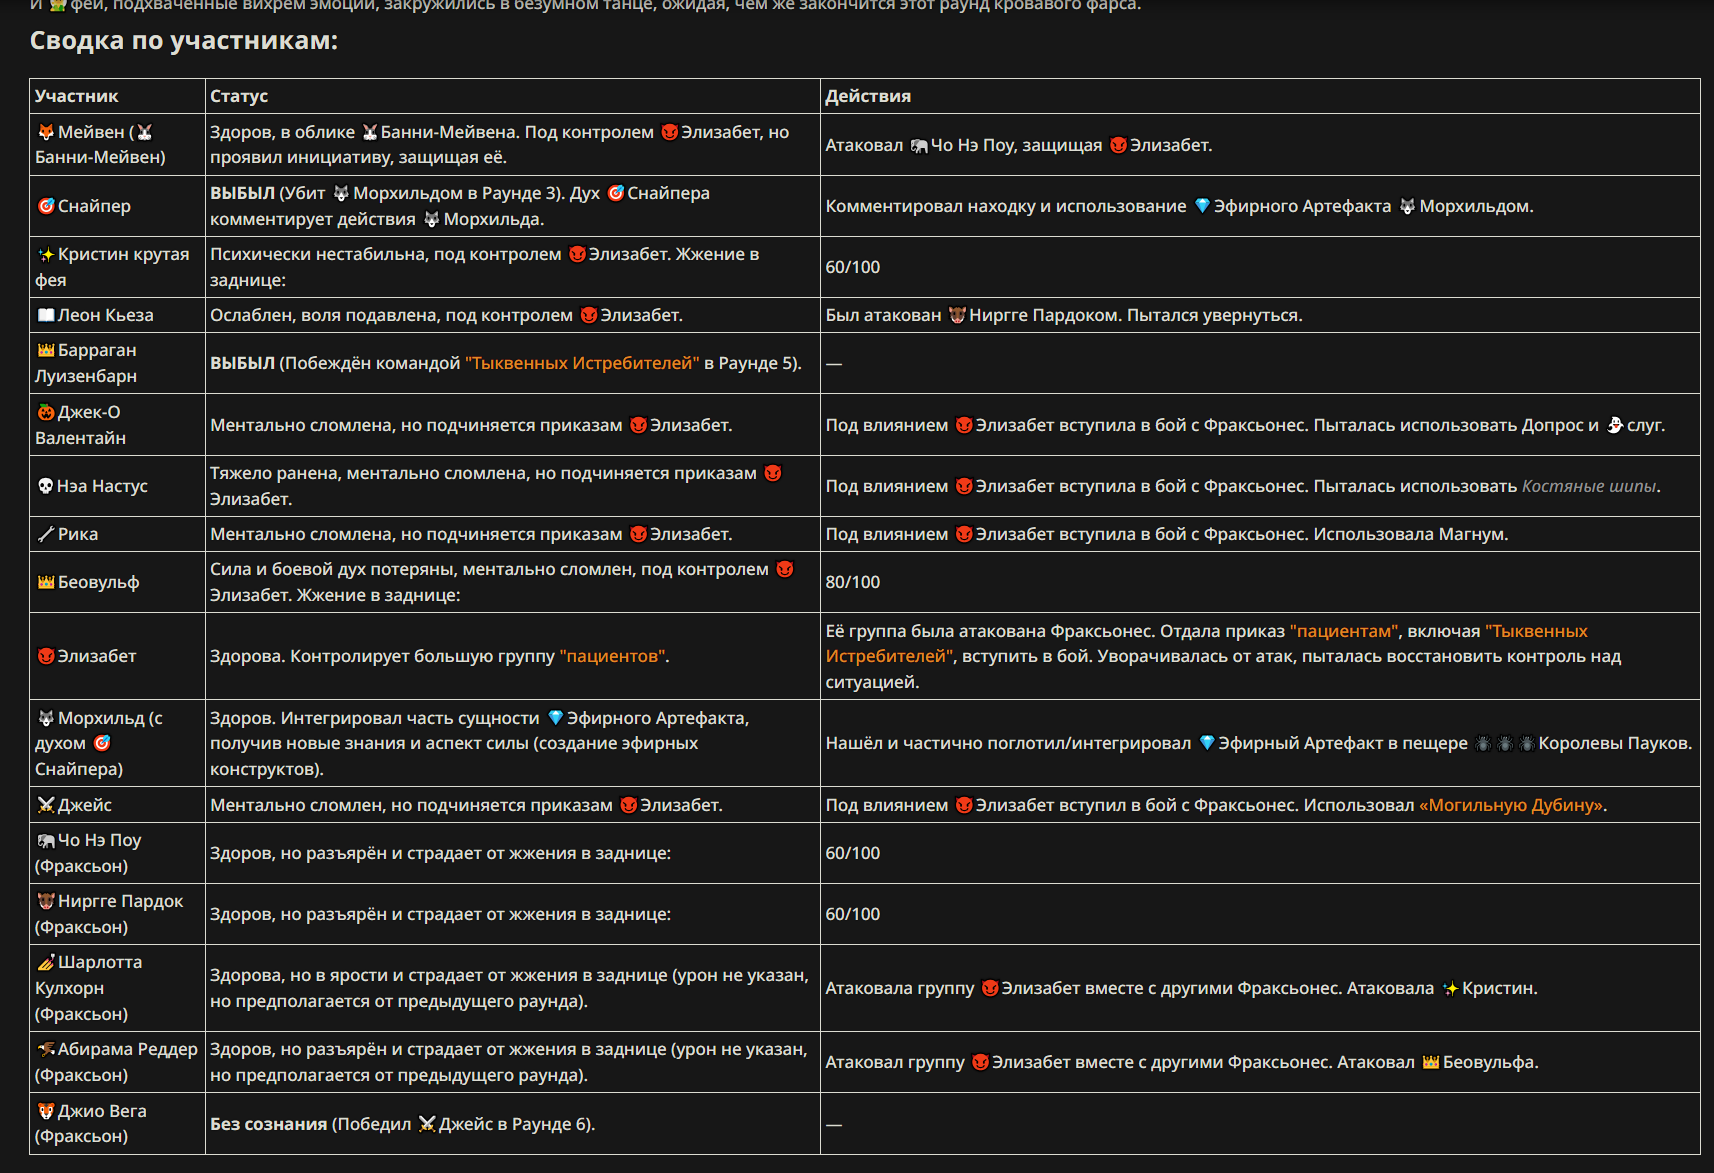Click the 60/100 value in Ниргге Пардок row

[853, 914]
